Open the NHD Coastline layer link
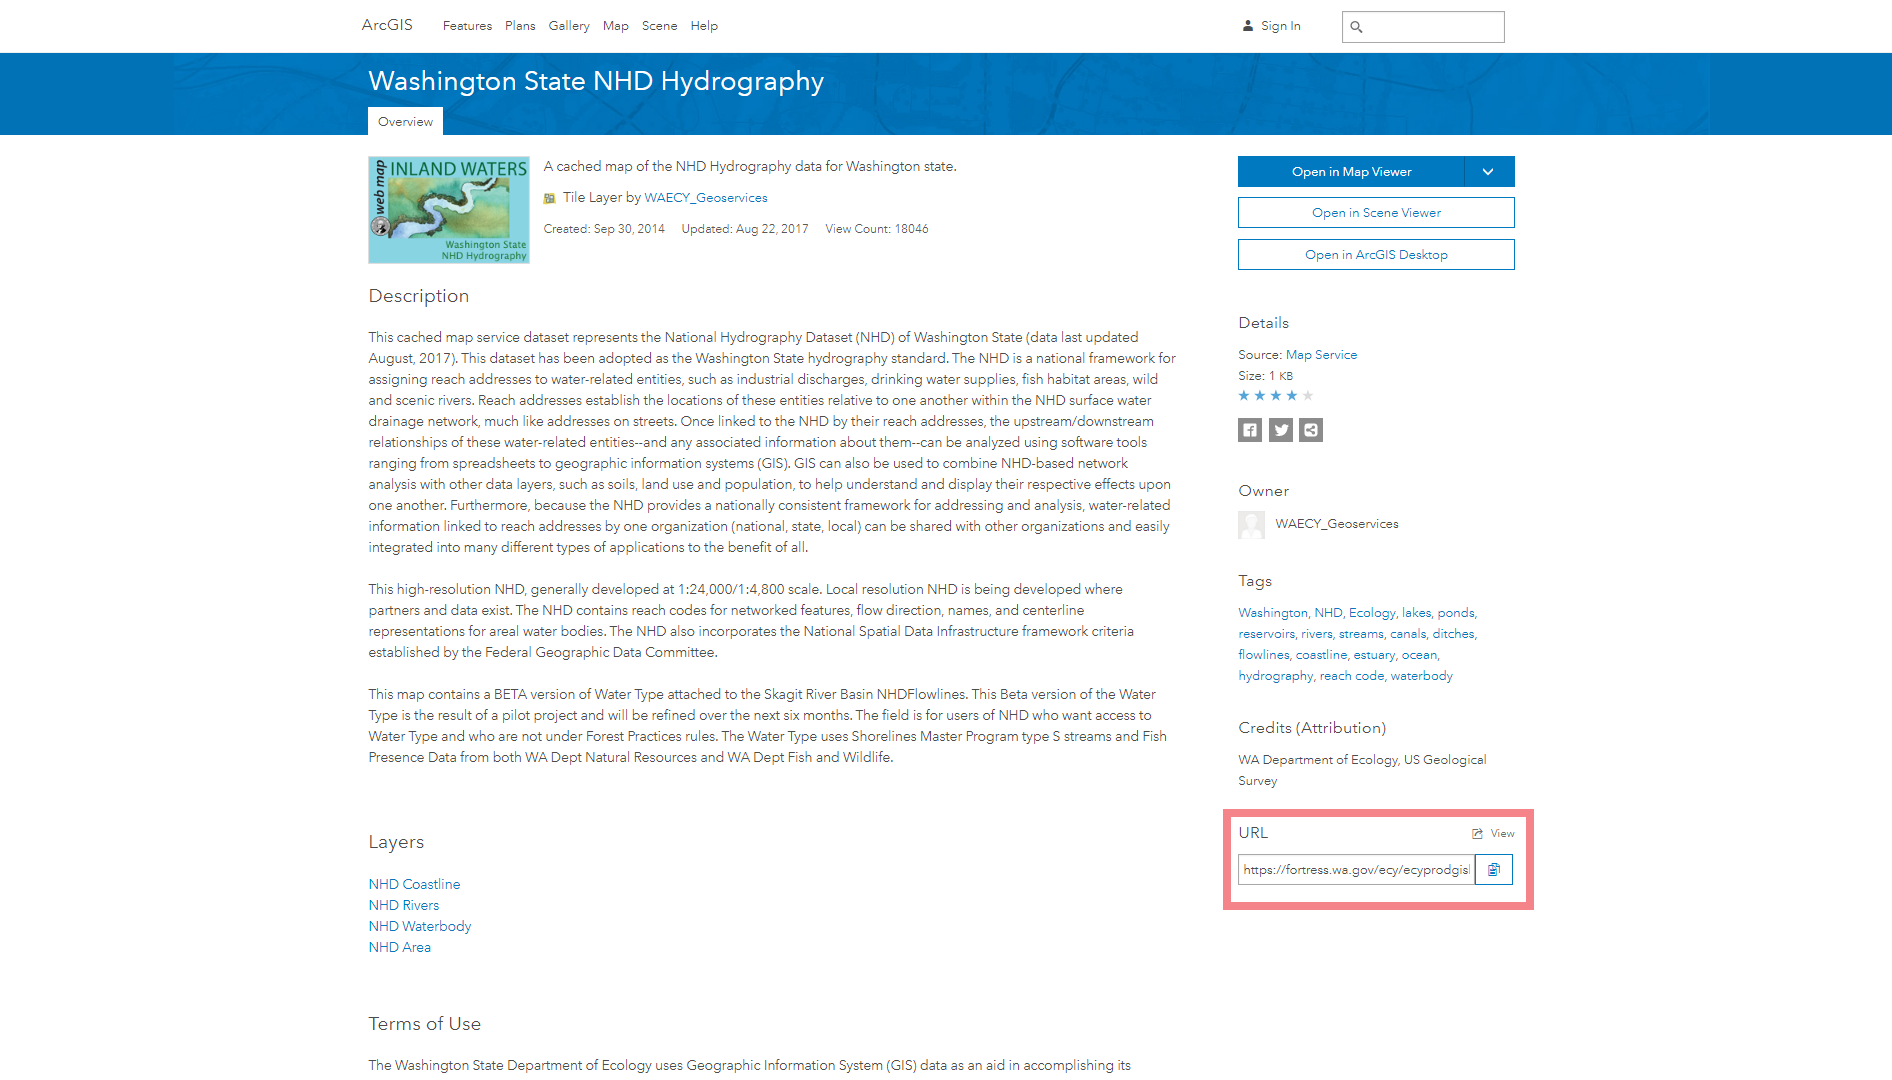This screenshot has width=1892, height=1080. tap(414, 885)
